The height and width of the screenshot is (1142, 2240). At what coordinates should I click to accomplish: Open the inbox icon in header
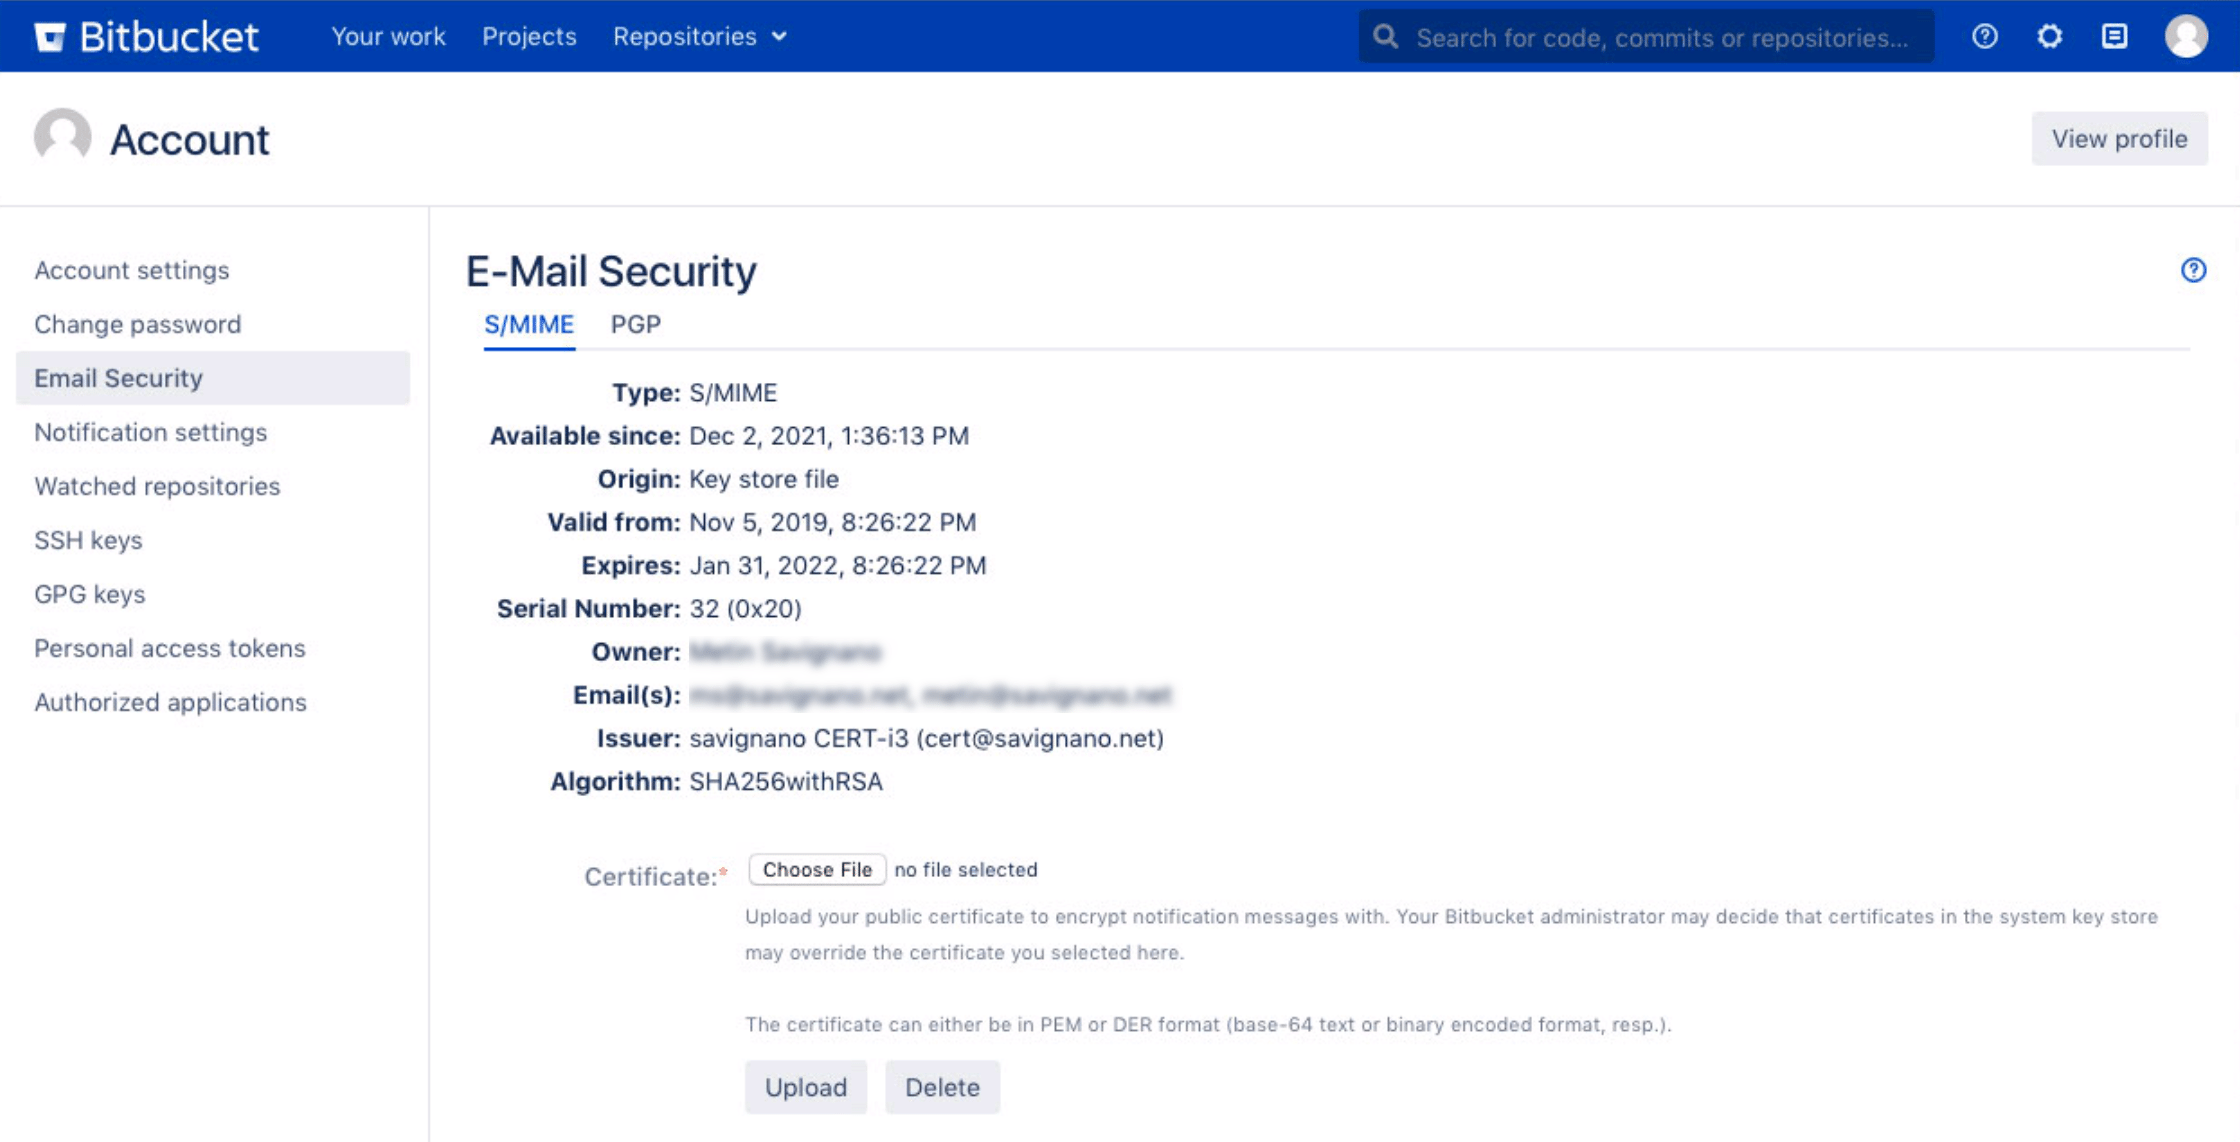(x=2115, y=37)
